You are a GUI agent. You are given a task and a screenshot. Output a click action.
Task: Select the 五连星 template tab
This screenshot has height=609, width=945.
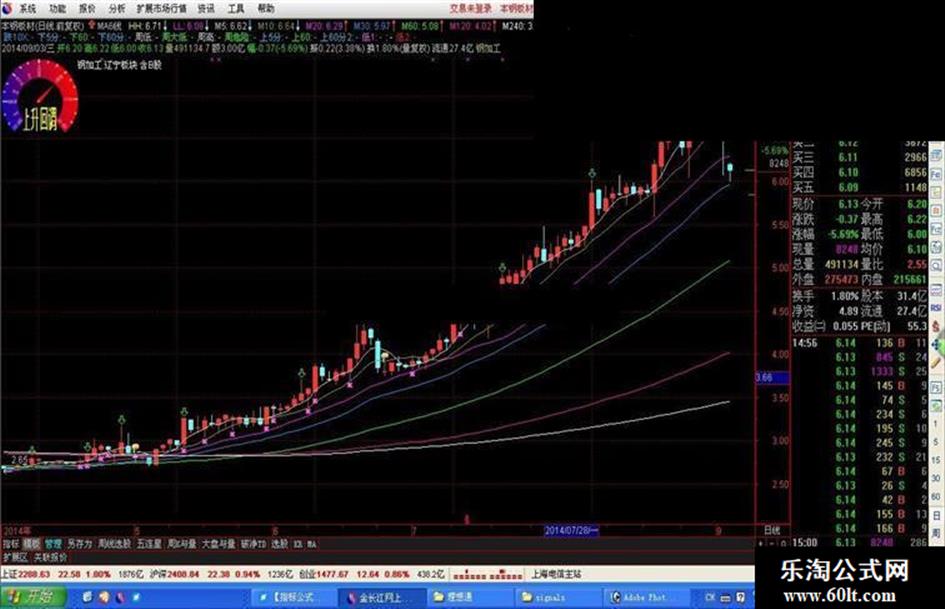click(x=149, y=544)
